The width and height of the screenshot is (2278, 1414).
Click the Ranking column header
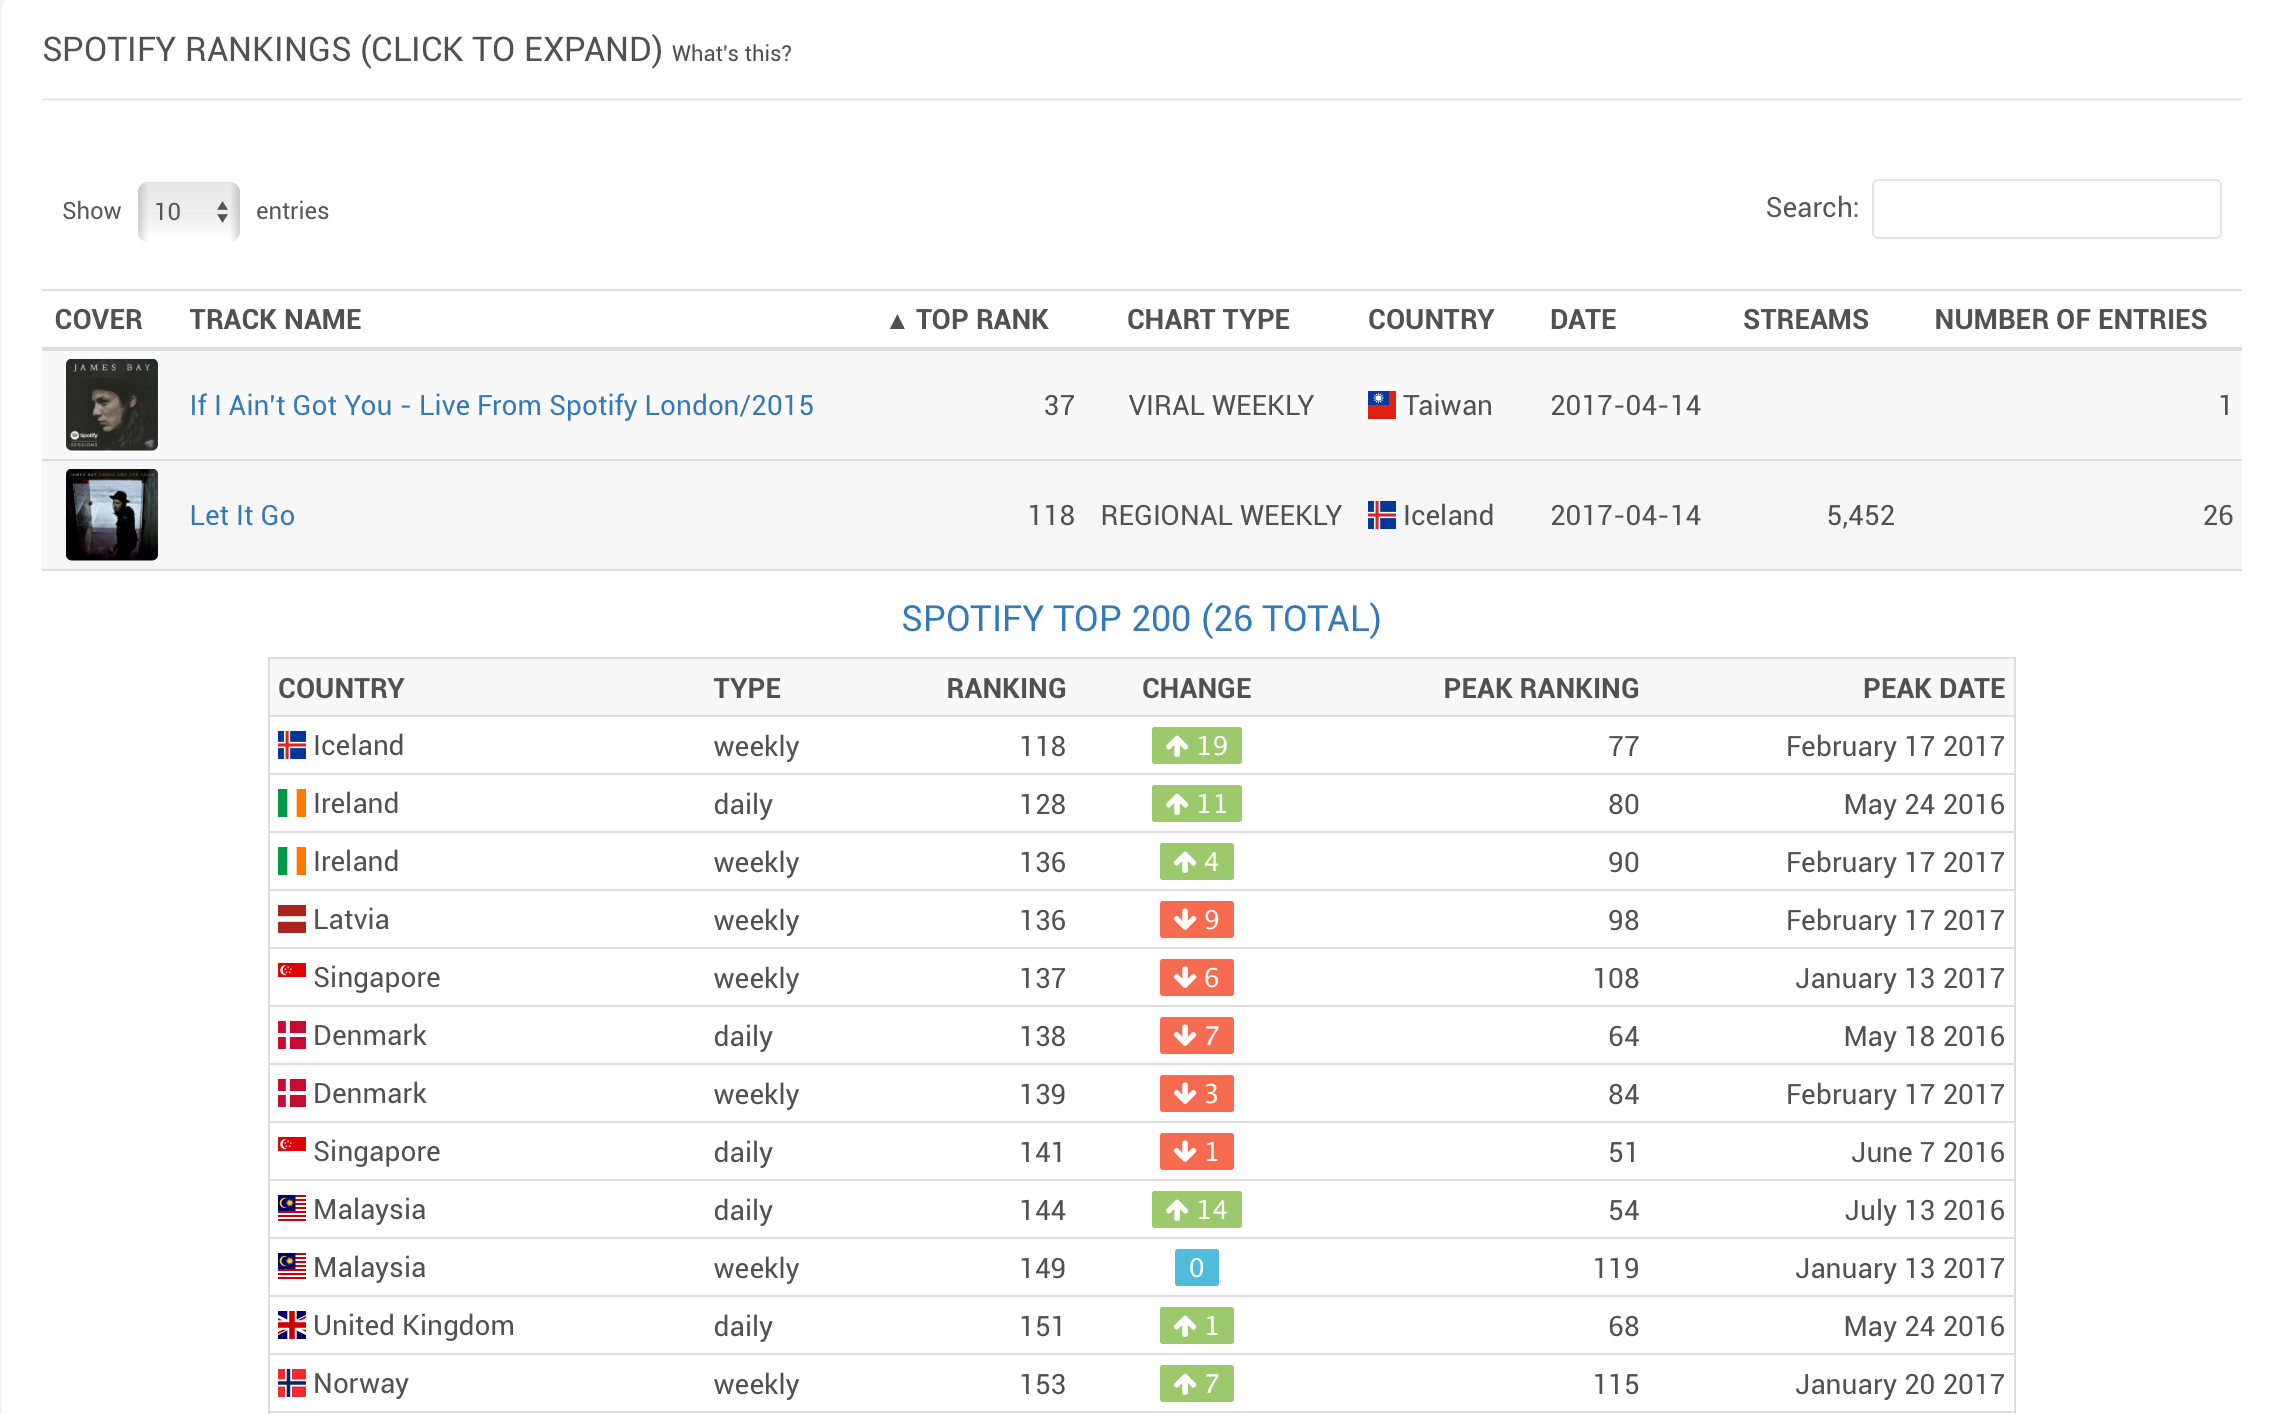click(x=1006, y=688)
